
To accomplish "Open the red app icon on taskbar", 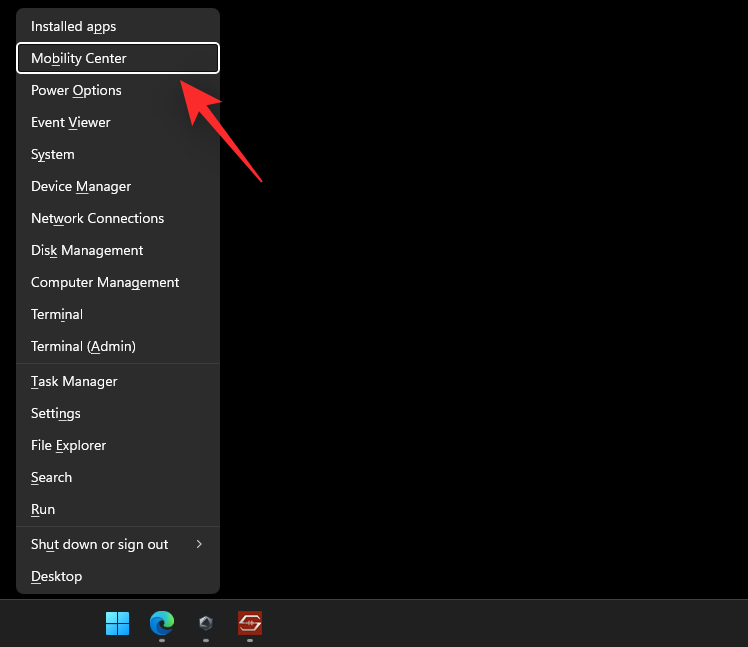I will click(249, 623).
